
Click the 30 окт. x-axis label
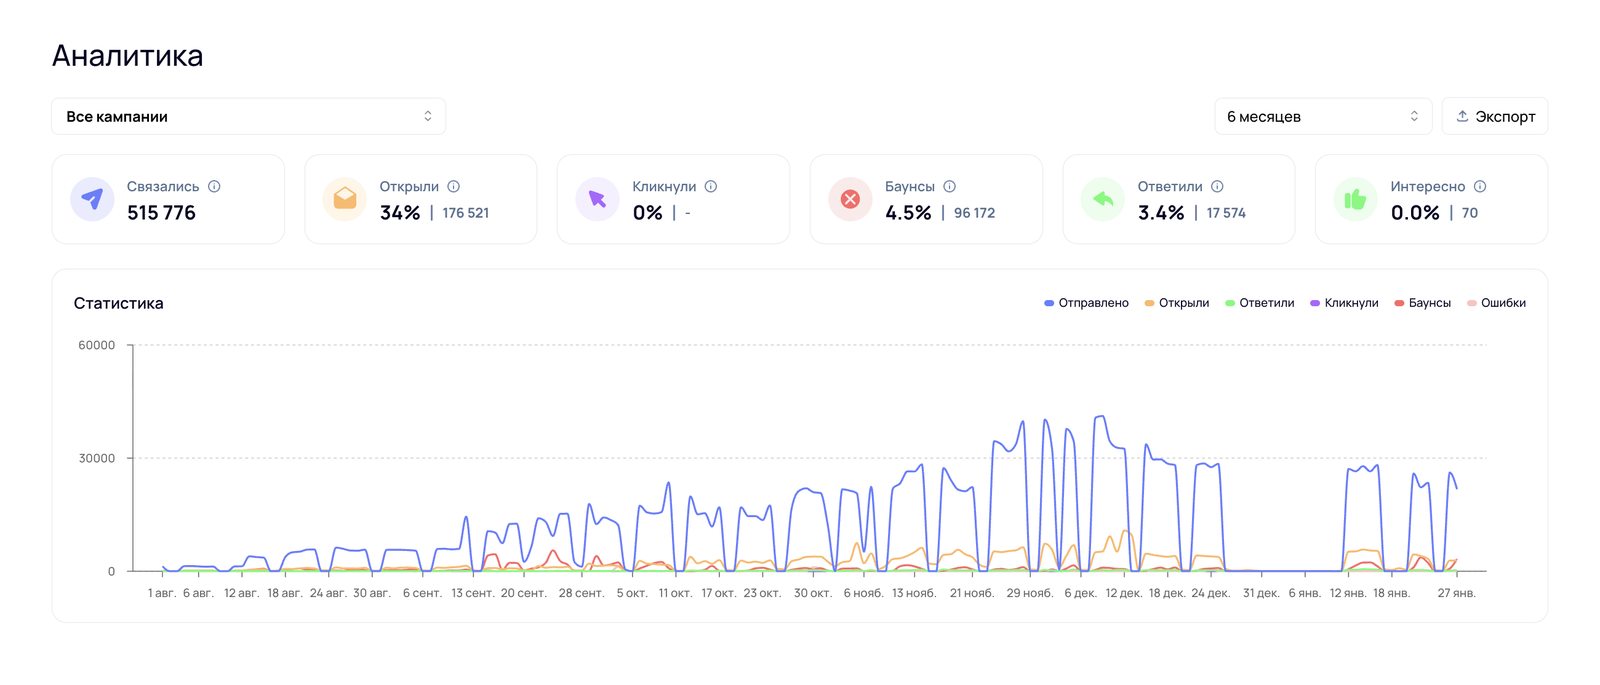click(813, 593)
